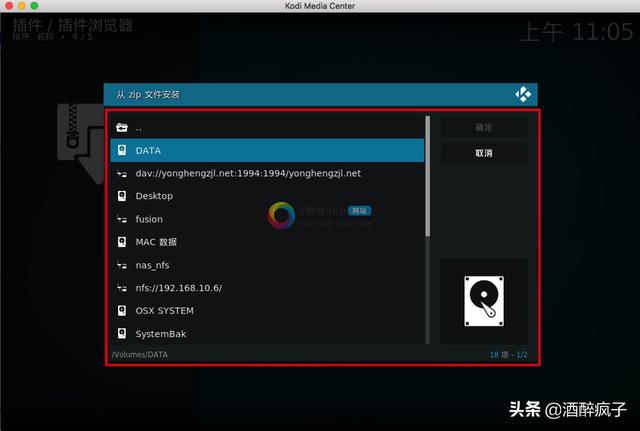Click the drive icon beside MAC 数据
640x431 pixels.
(x=122, y=242)
